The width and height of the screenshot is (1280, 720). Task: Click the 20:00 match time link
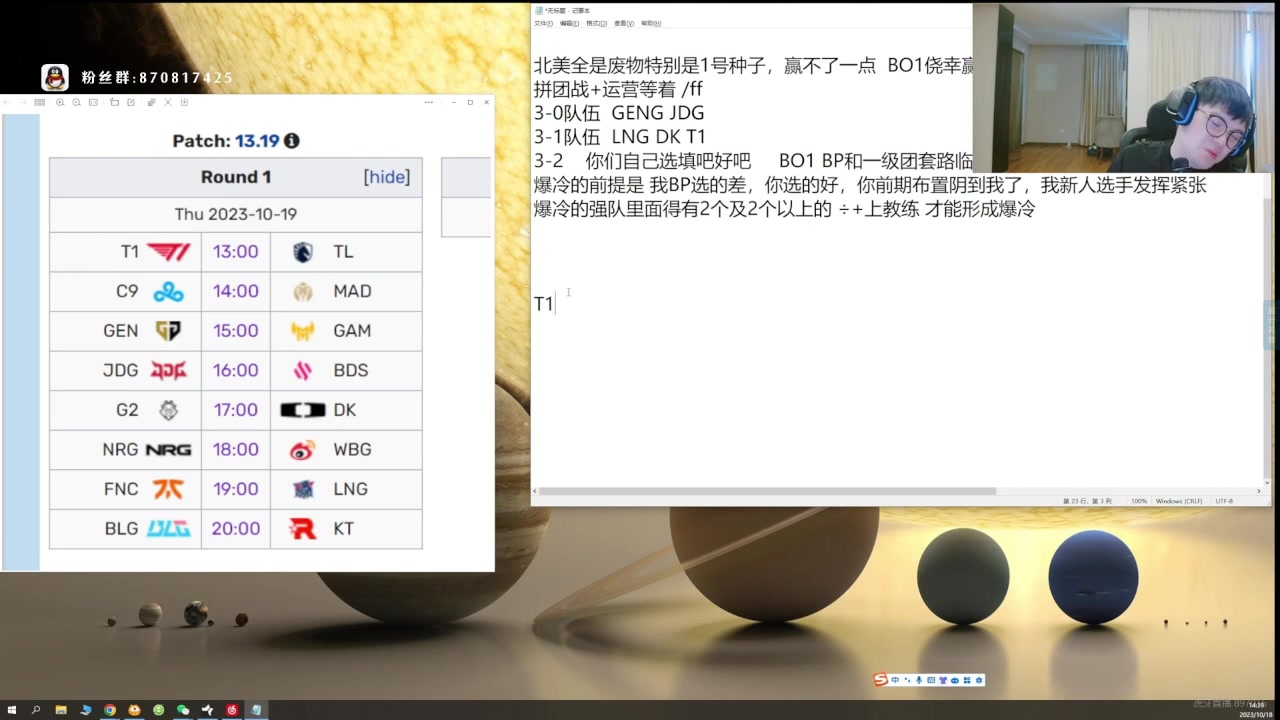pos(236,529)
